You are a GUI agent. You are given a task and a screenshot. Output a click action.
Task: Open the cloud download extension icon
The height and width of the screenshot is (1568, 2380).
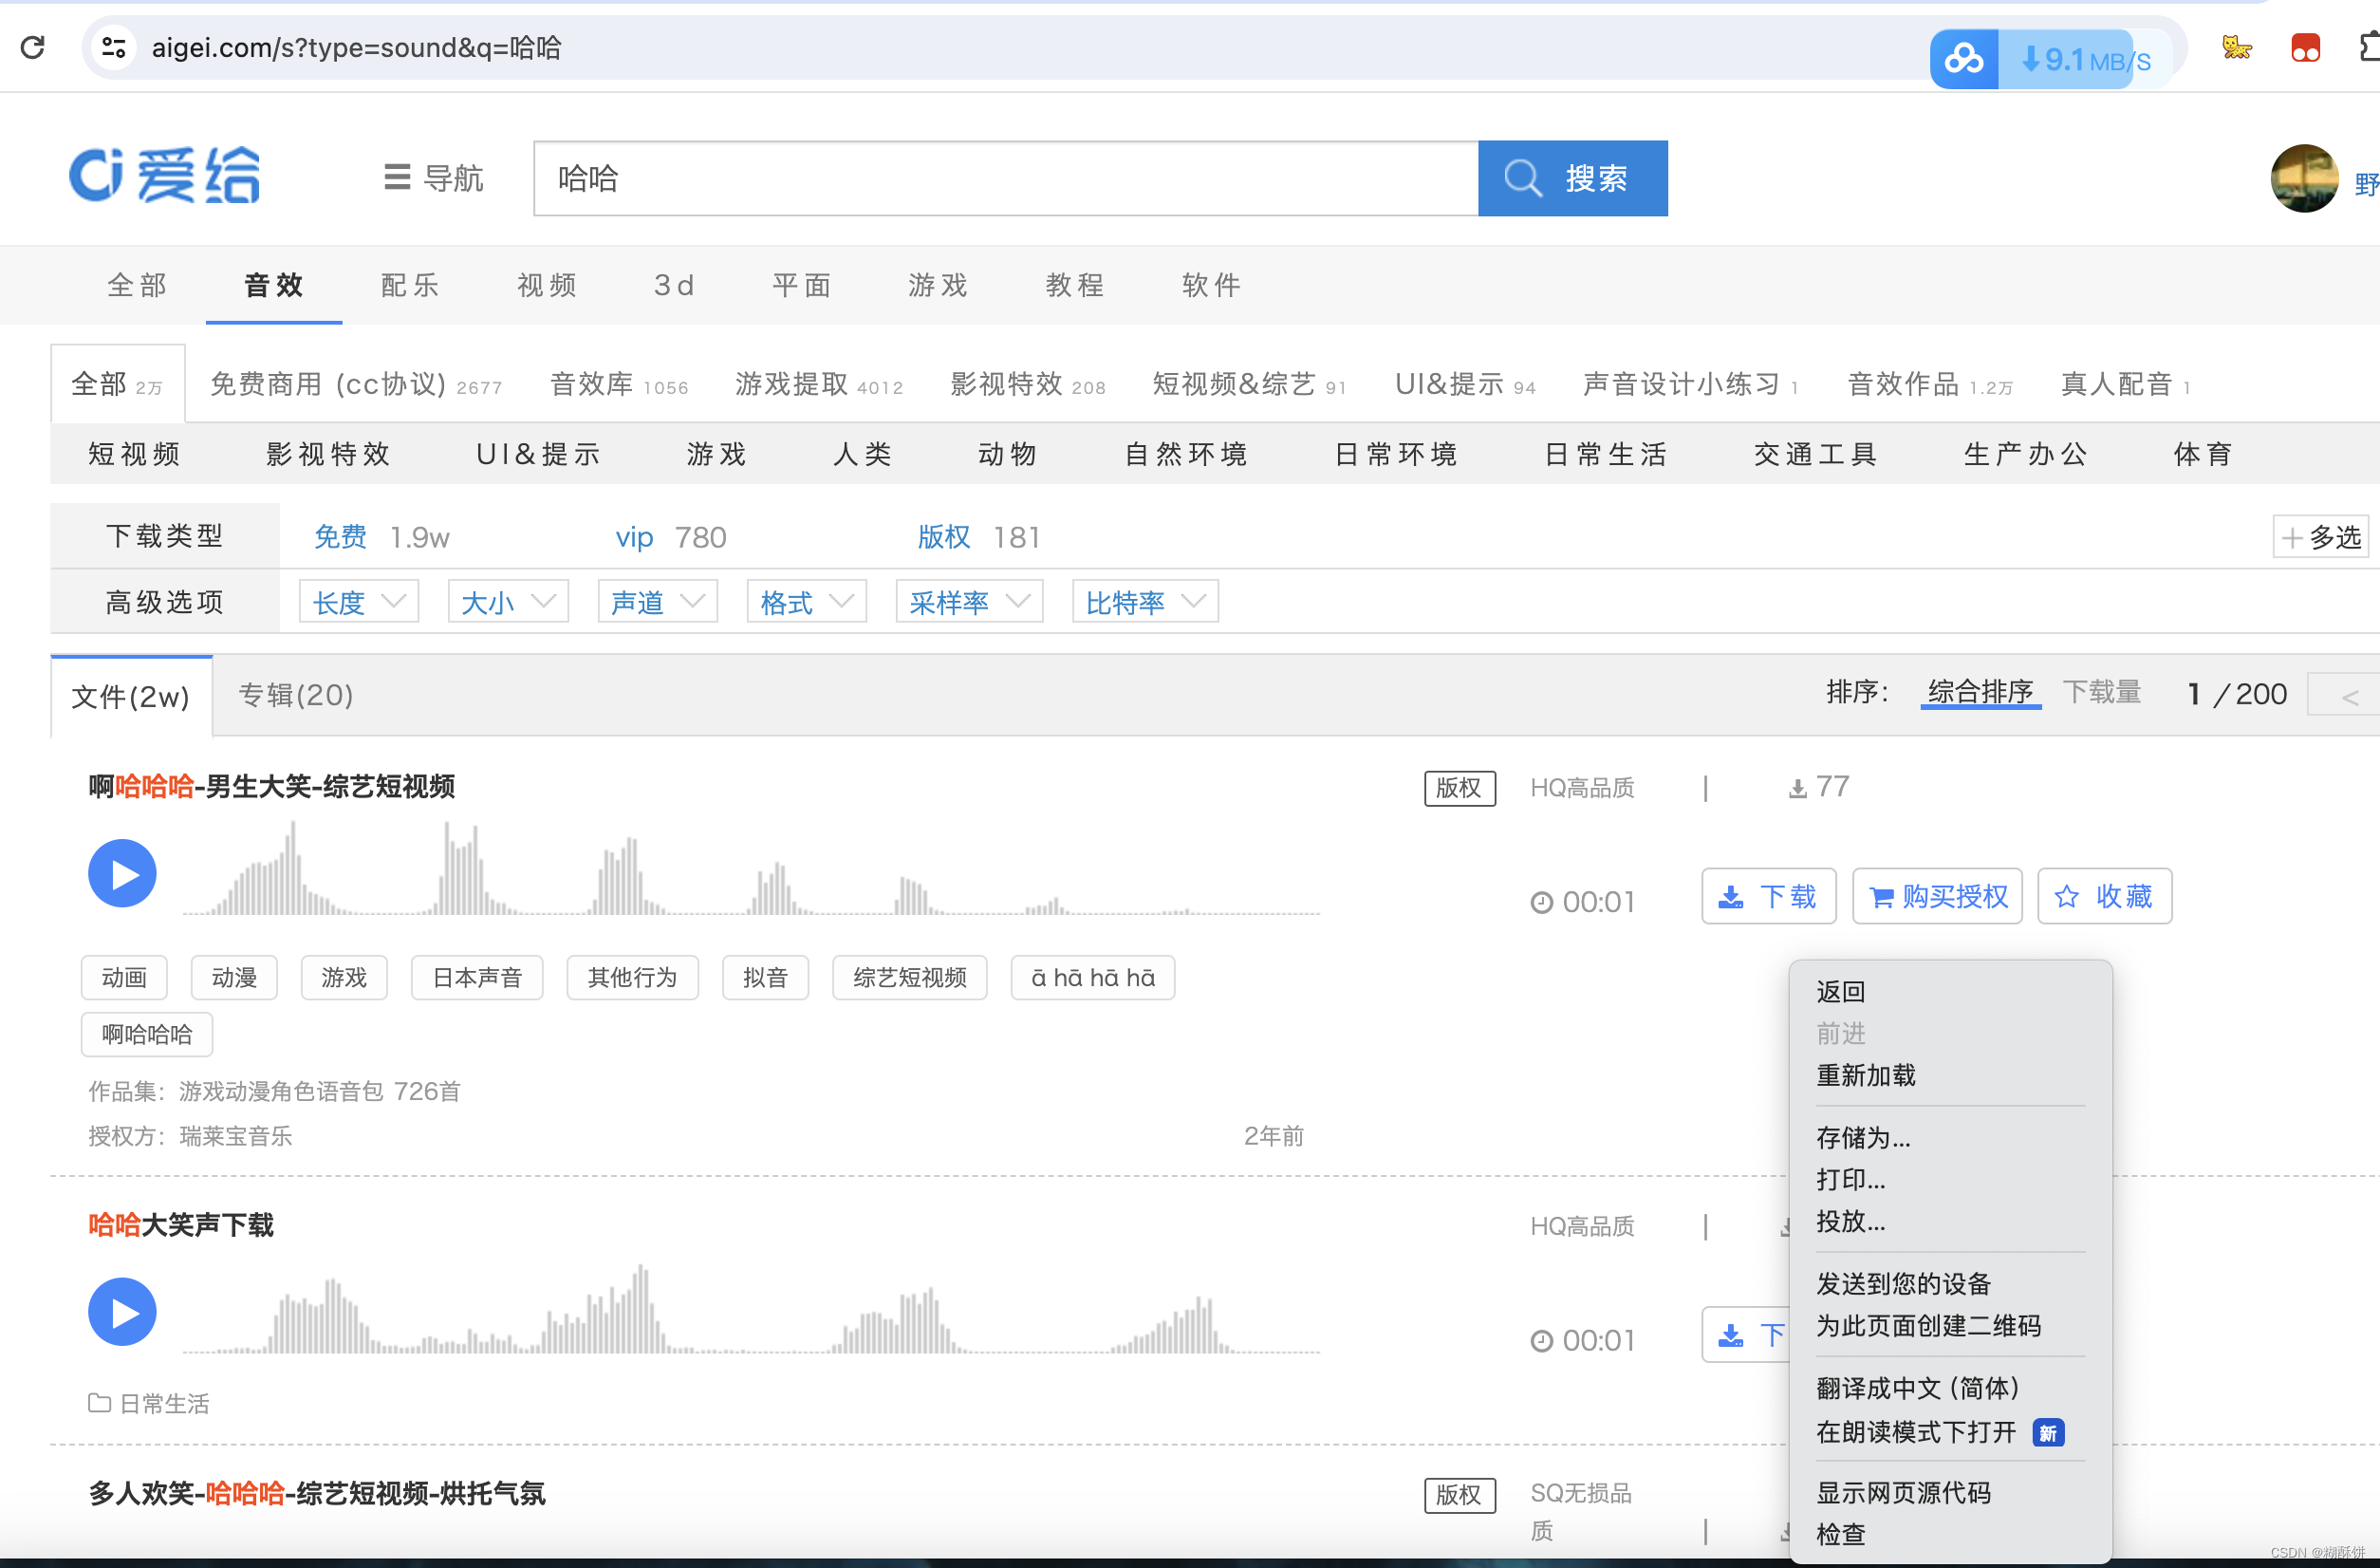point(1963,60)
